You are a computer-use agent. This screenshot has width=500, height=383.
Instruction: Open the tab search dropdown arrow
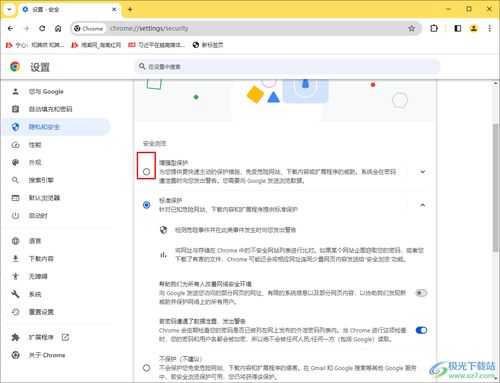click(x=9, y=9)
